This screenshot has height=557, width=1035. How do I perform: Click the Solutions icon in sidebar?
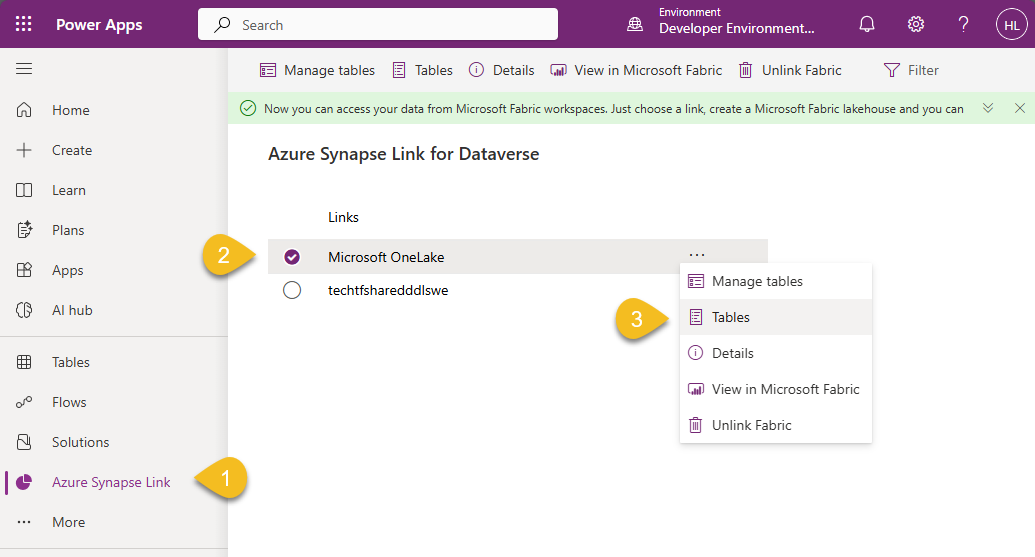pyautogui.click(x=24, y=442)
